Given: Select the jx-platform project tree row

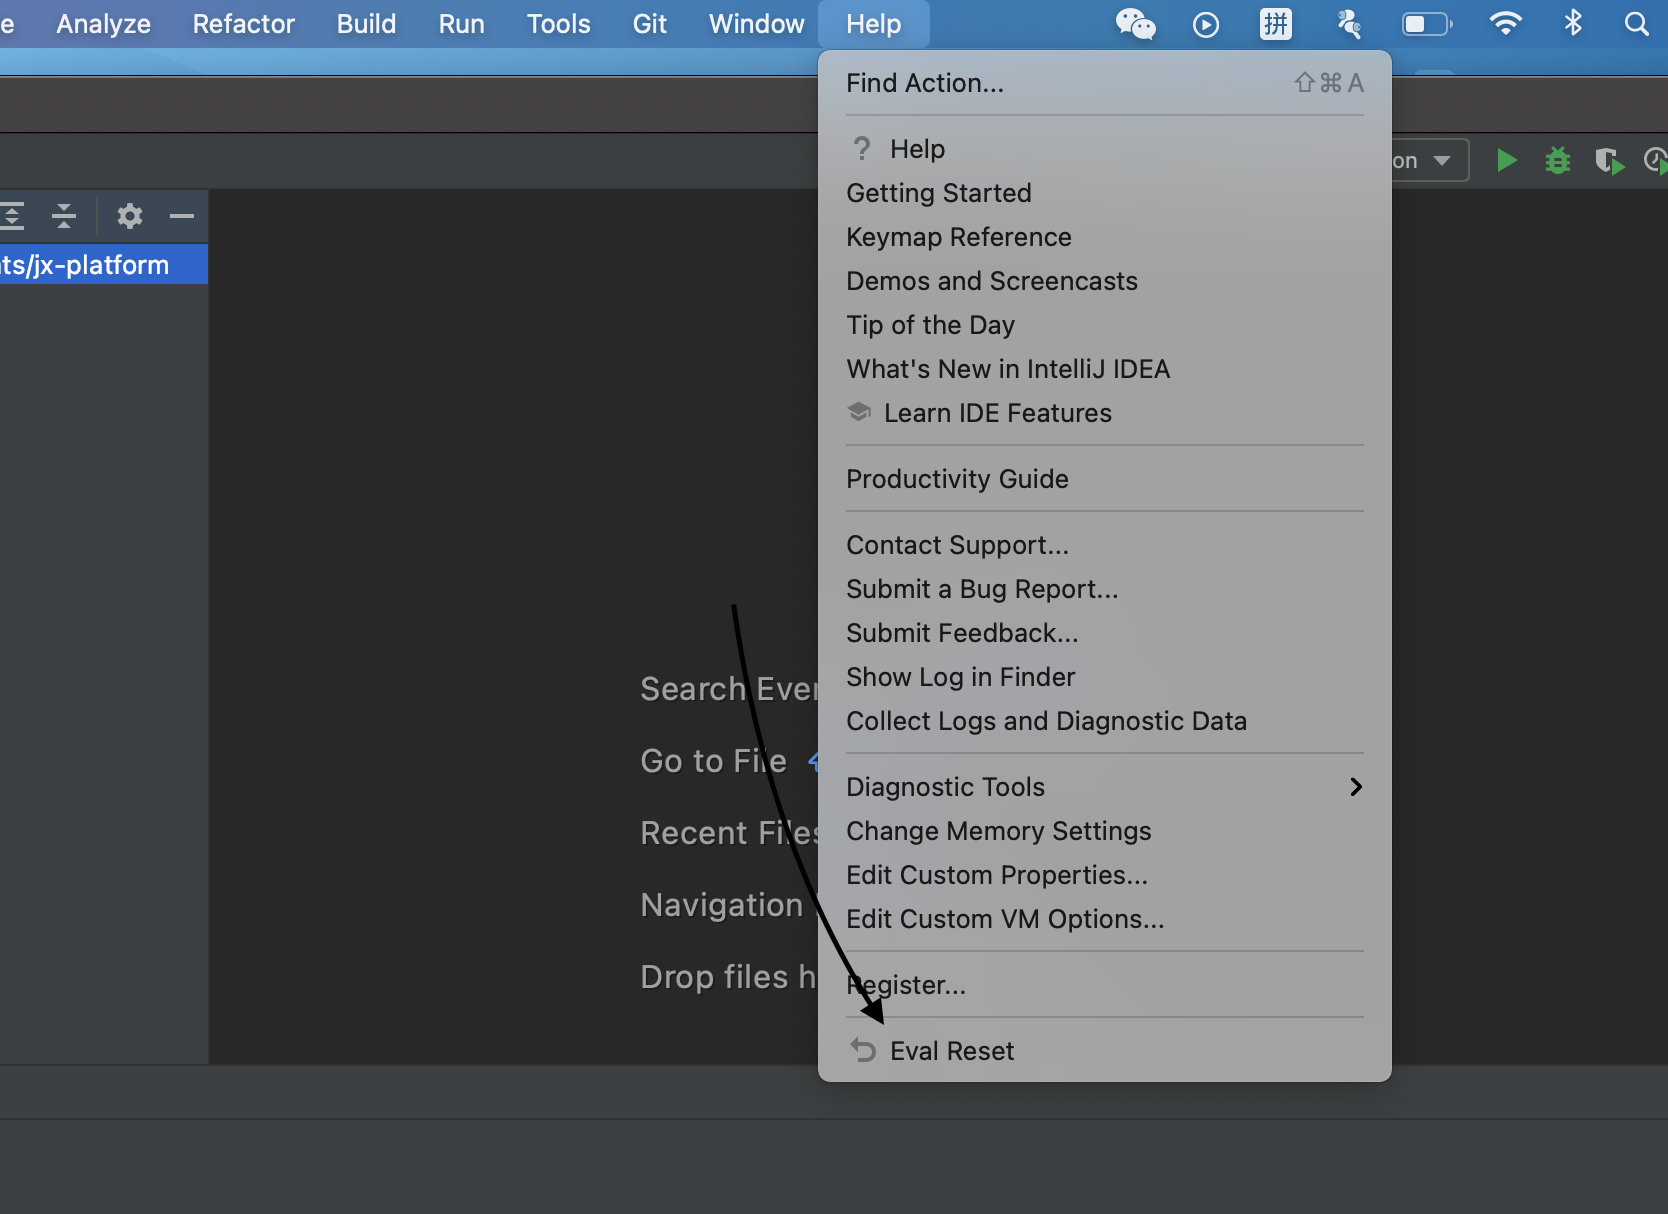Looking at the screenshot, I should [x=104, y=265].
